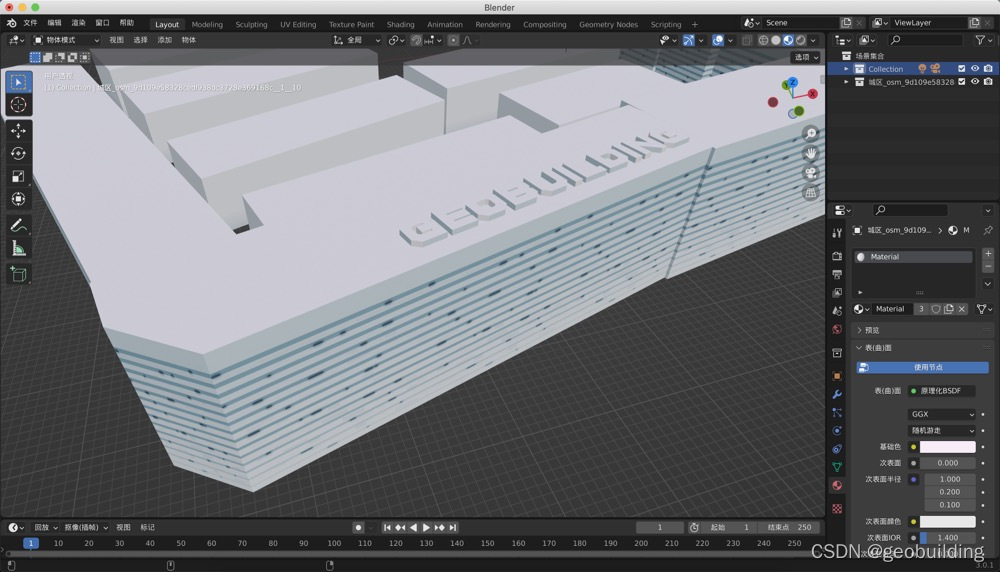Image resolution: width=1000 pixels, height=572 pixels.
Task: Toggle proportional editing in header
Action: [x=453, y=40]
